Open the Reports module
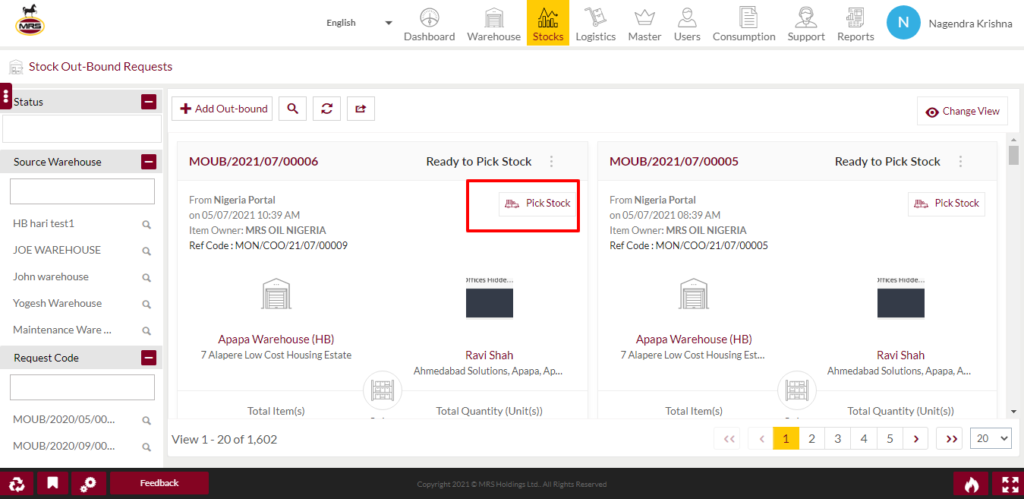The image size is (1024, 499). point(856,24)
